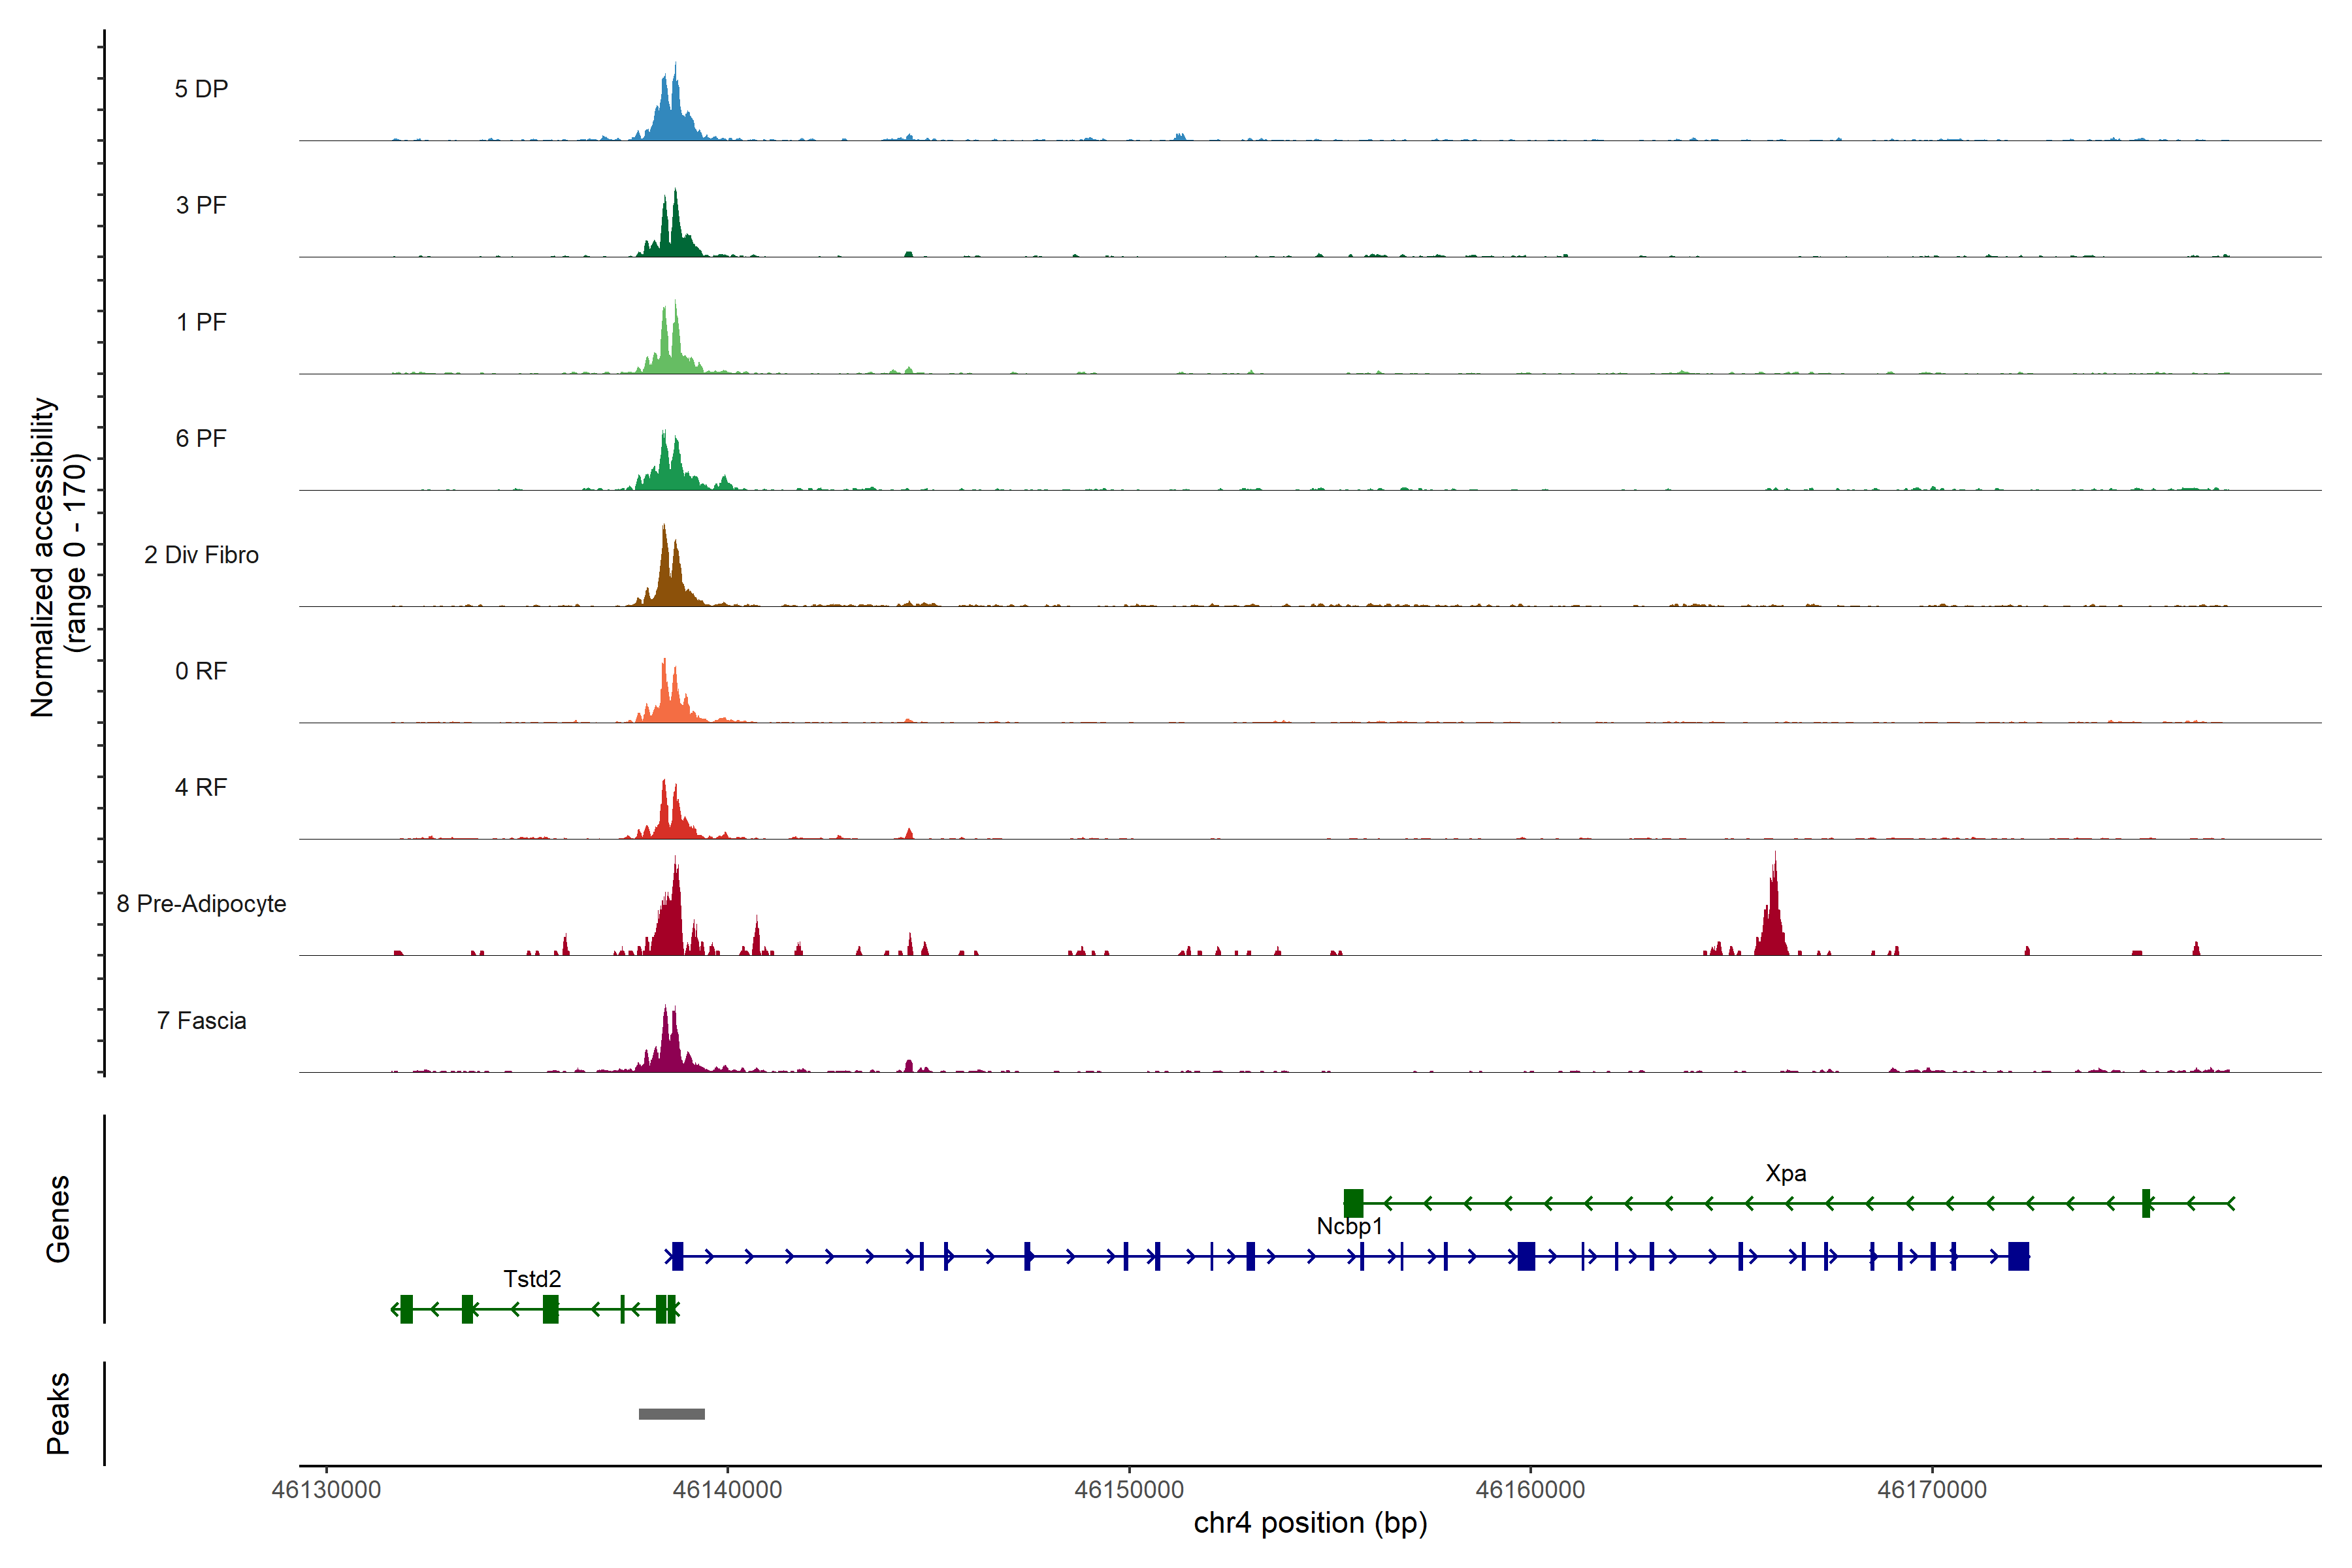The height and width of the screenshot is (1568, 2352).
Task: Click the 8 Pre-Adipocyte track label
Action: coord(201,904)
